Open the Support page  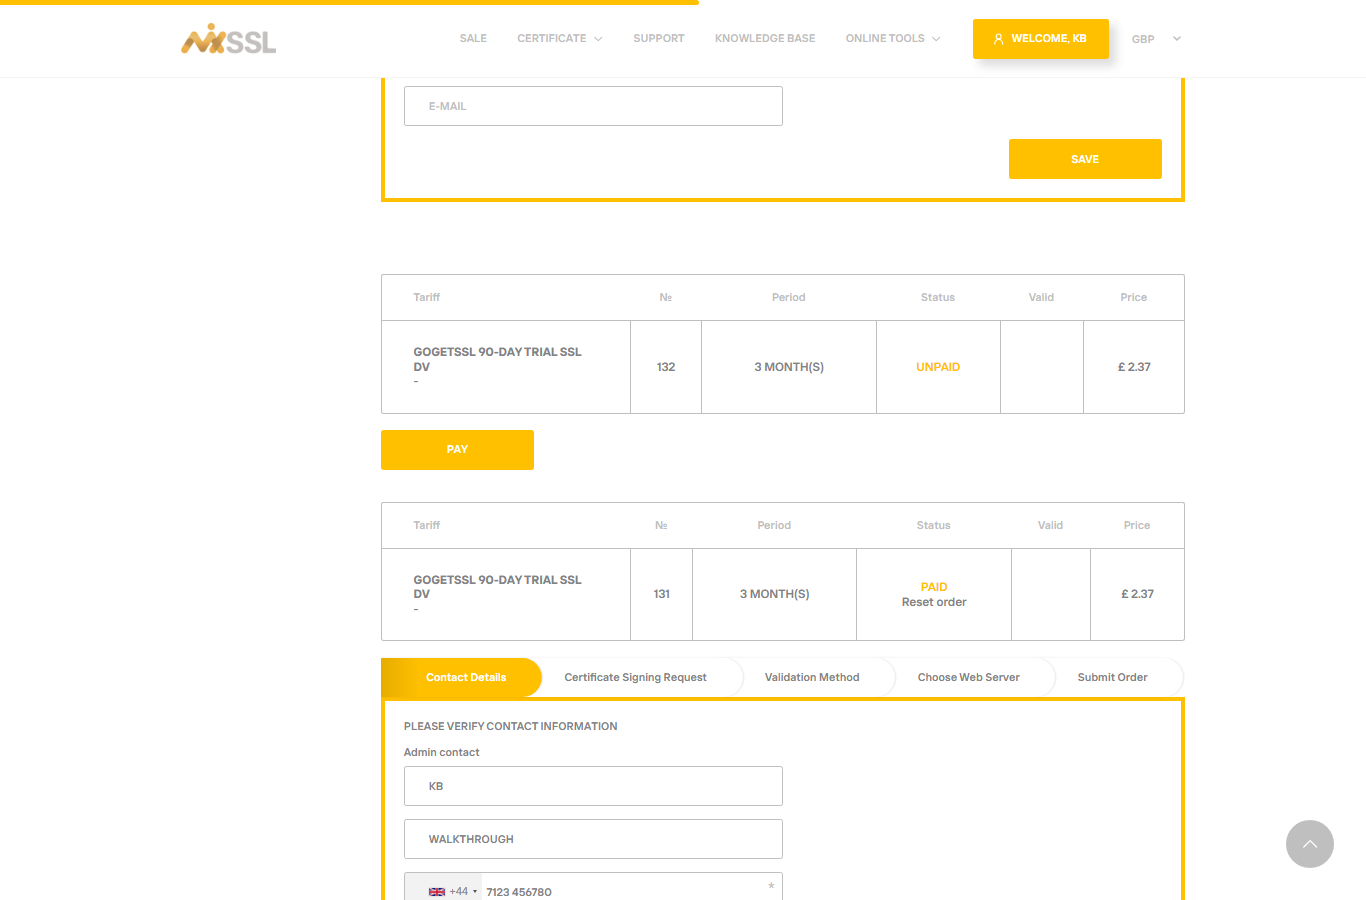[x=658, y=39]
